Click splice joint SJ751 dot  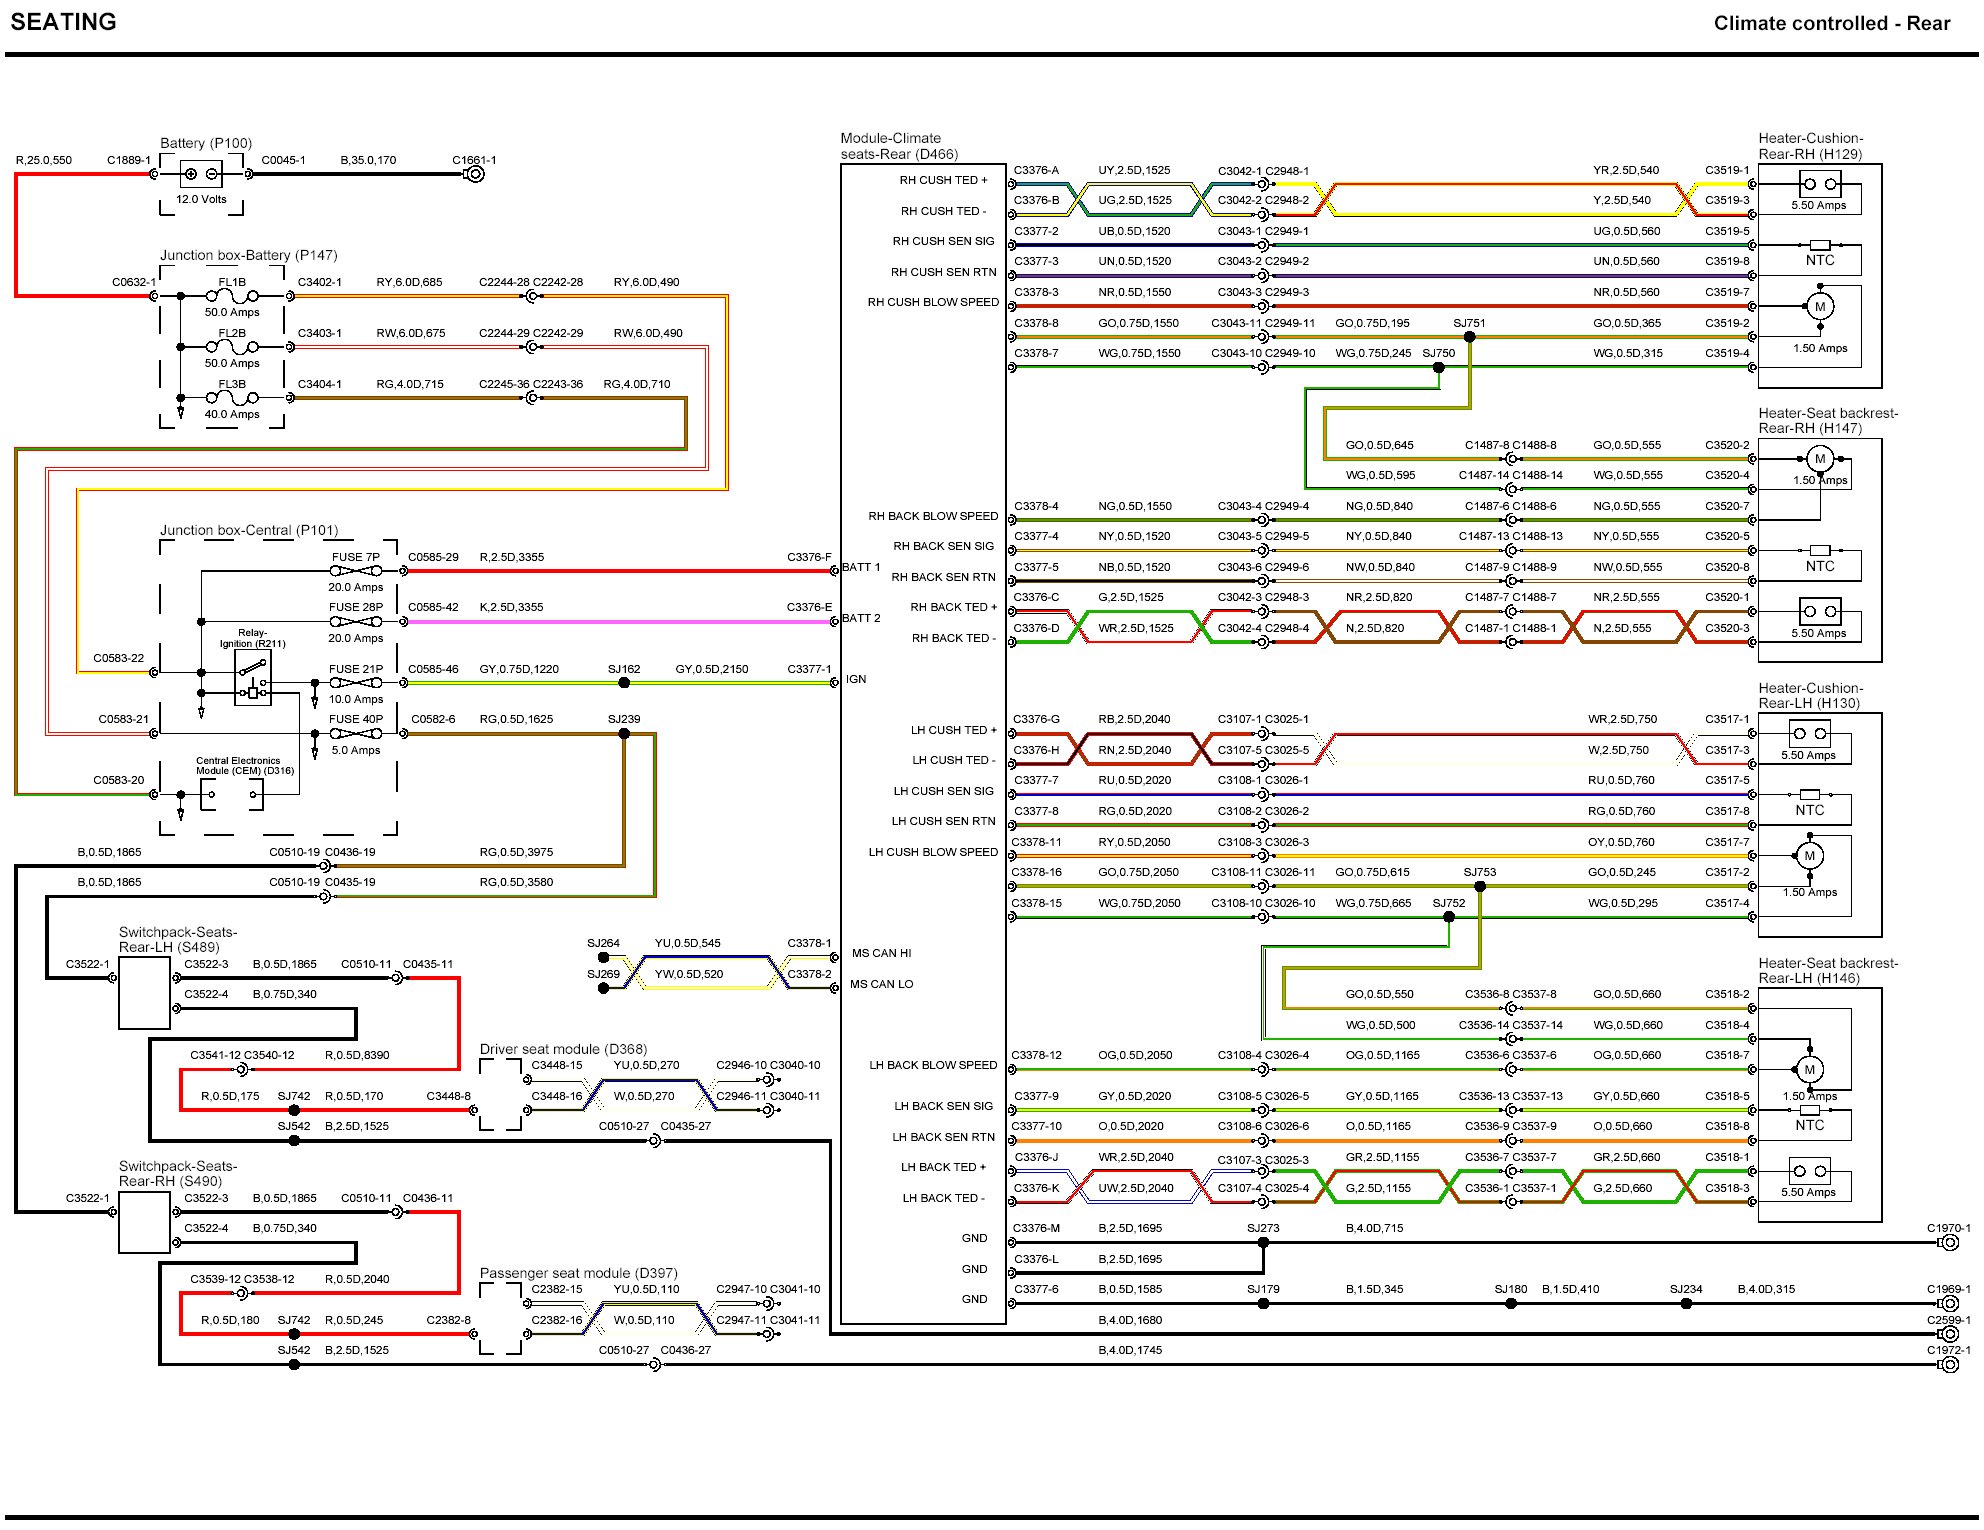click(x=1469, y=337)
